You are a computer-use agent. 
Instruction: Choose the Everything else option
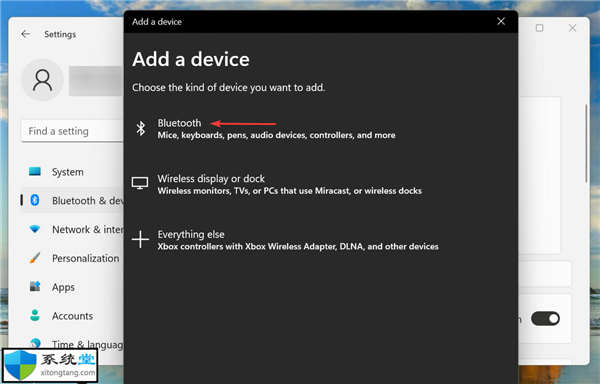click(285, 240)
